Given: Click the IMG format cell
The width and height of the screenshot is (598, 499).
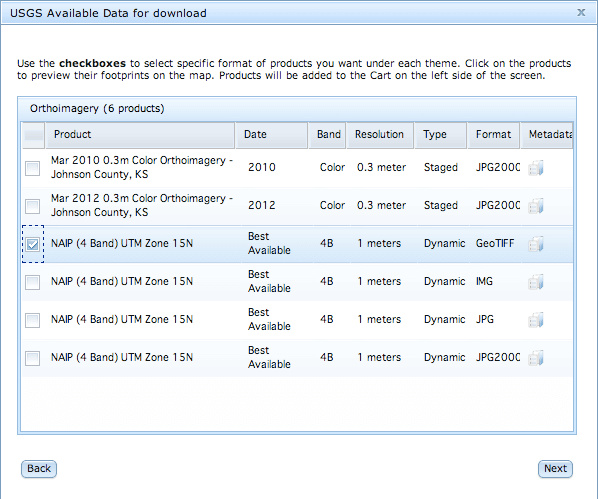Looking at the screenshot, I should tap(484, 282).
